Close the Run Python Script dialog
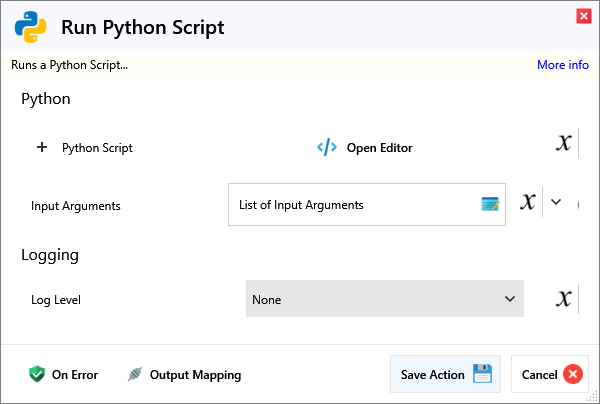 (x=583, y=16)
